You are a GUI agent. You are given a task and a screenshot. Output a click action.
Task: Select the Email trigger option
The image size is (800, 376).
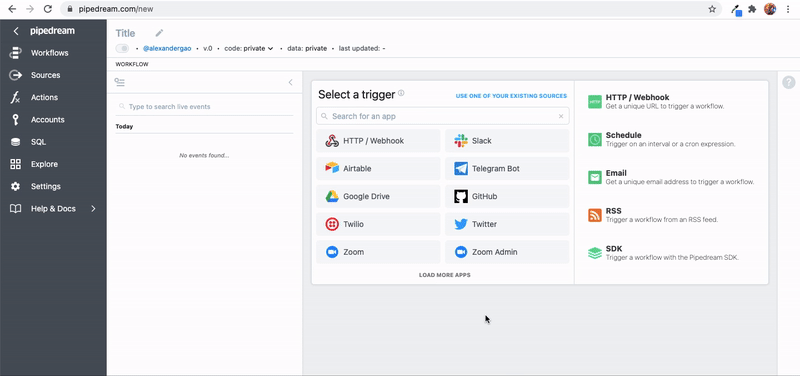tap(671, 177)
